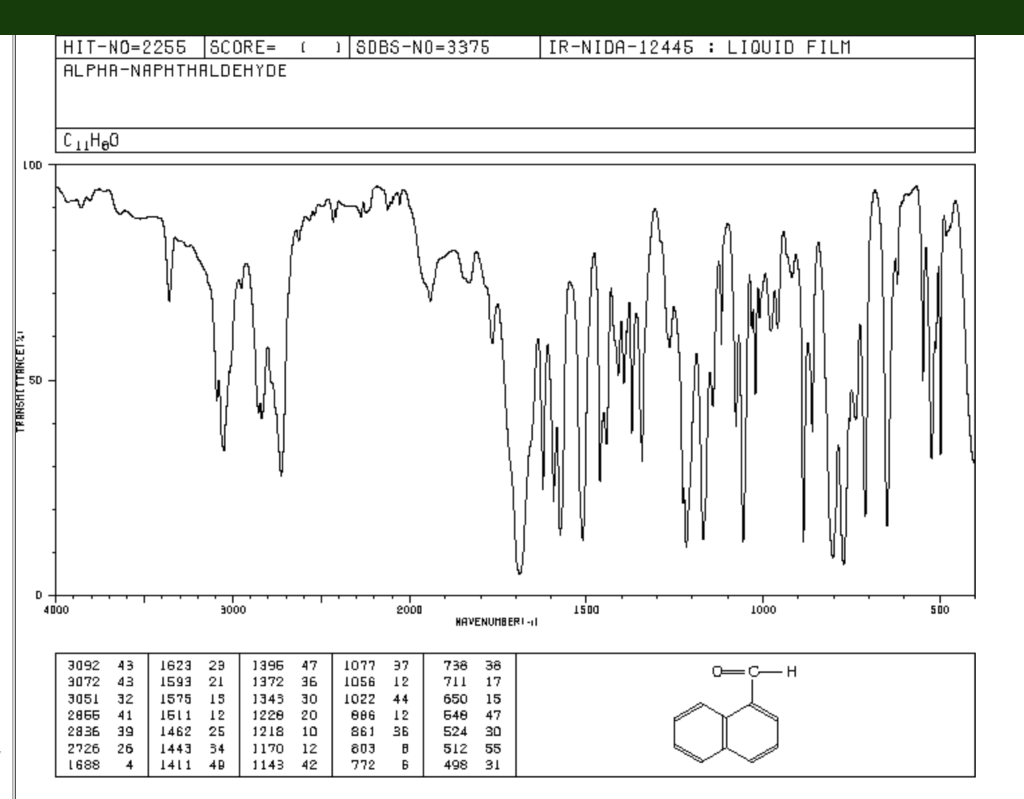Select the O=C–H aldehyde group drawing

(x=755, y=671)
